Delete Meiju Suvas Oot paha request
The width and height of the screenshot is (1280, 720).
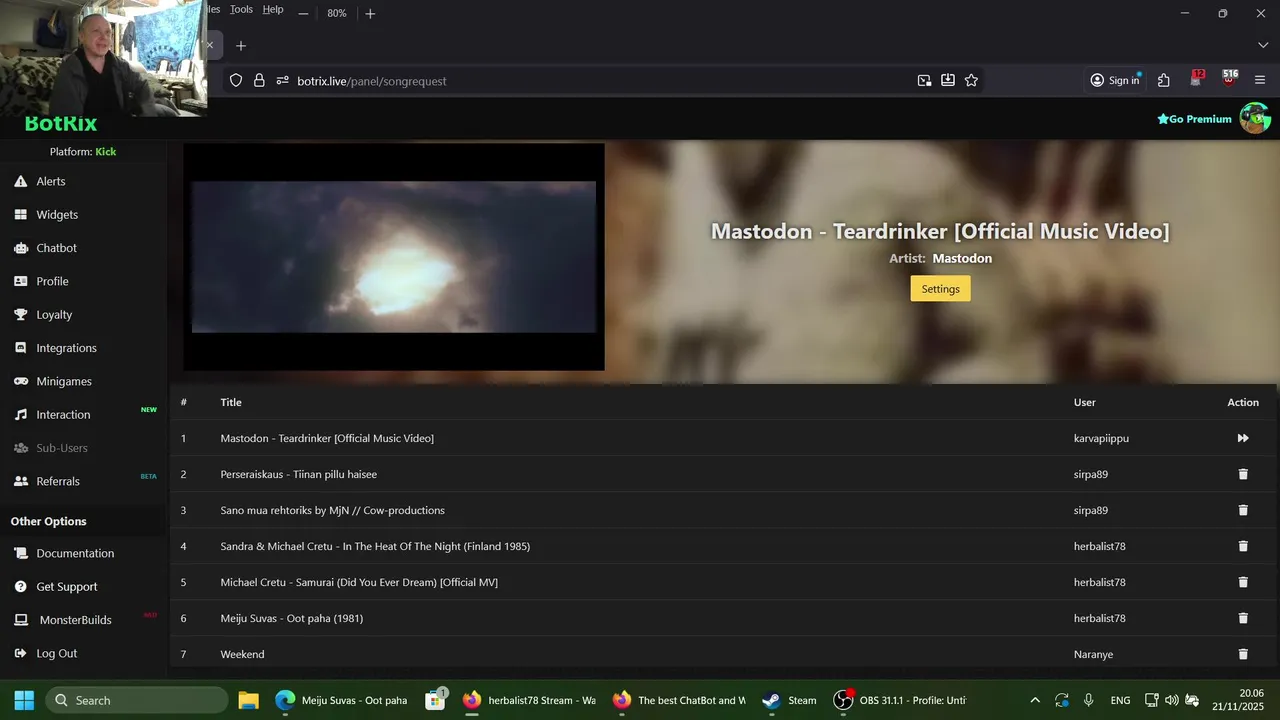pyautogui.click(x=1243, y=618)
